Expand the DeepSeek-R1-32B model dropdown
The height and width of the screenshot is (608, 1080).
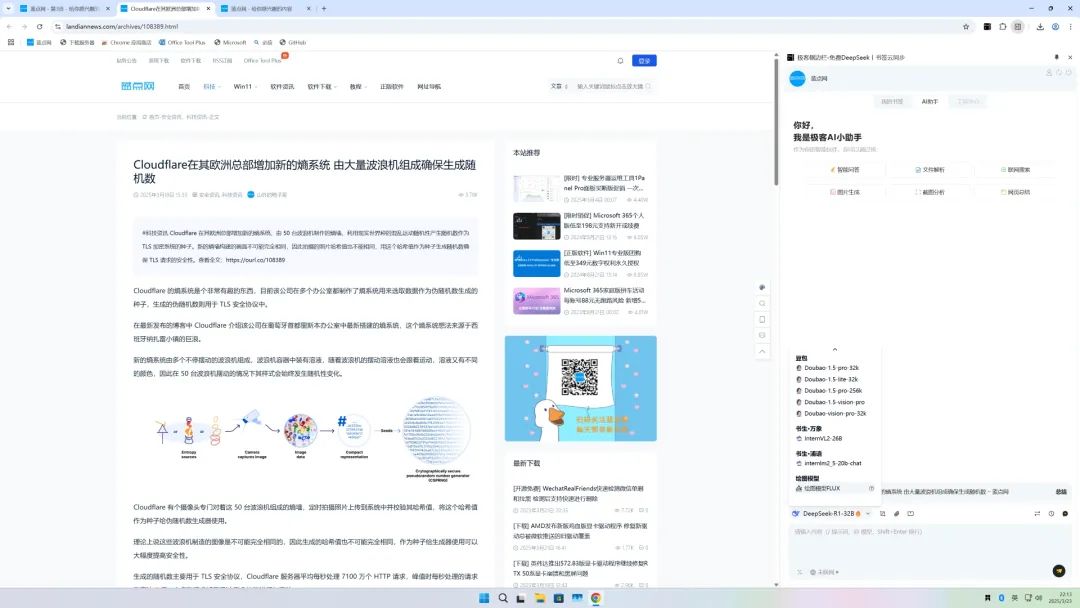868,514
